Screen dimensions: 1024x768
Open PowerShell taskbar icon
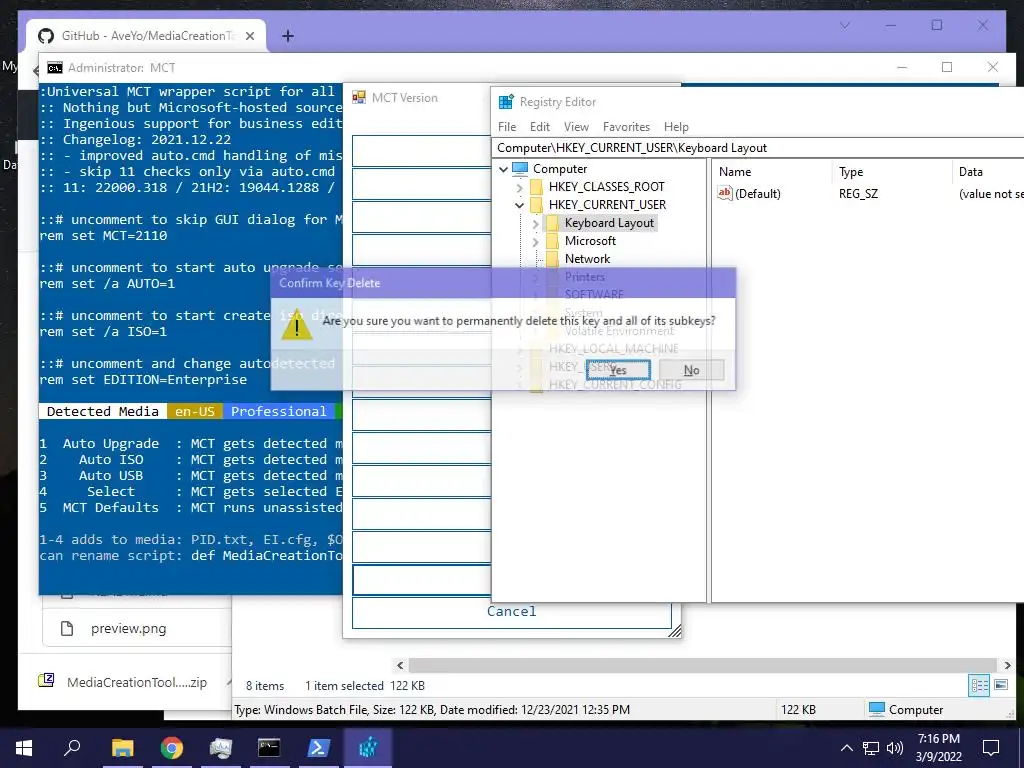click(318, 748)
